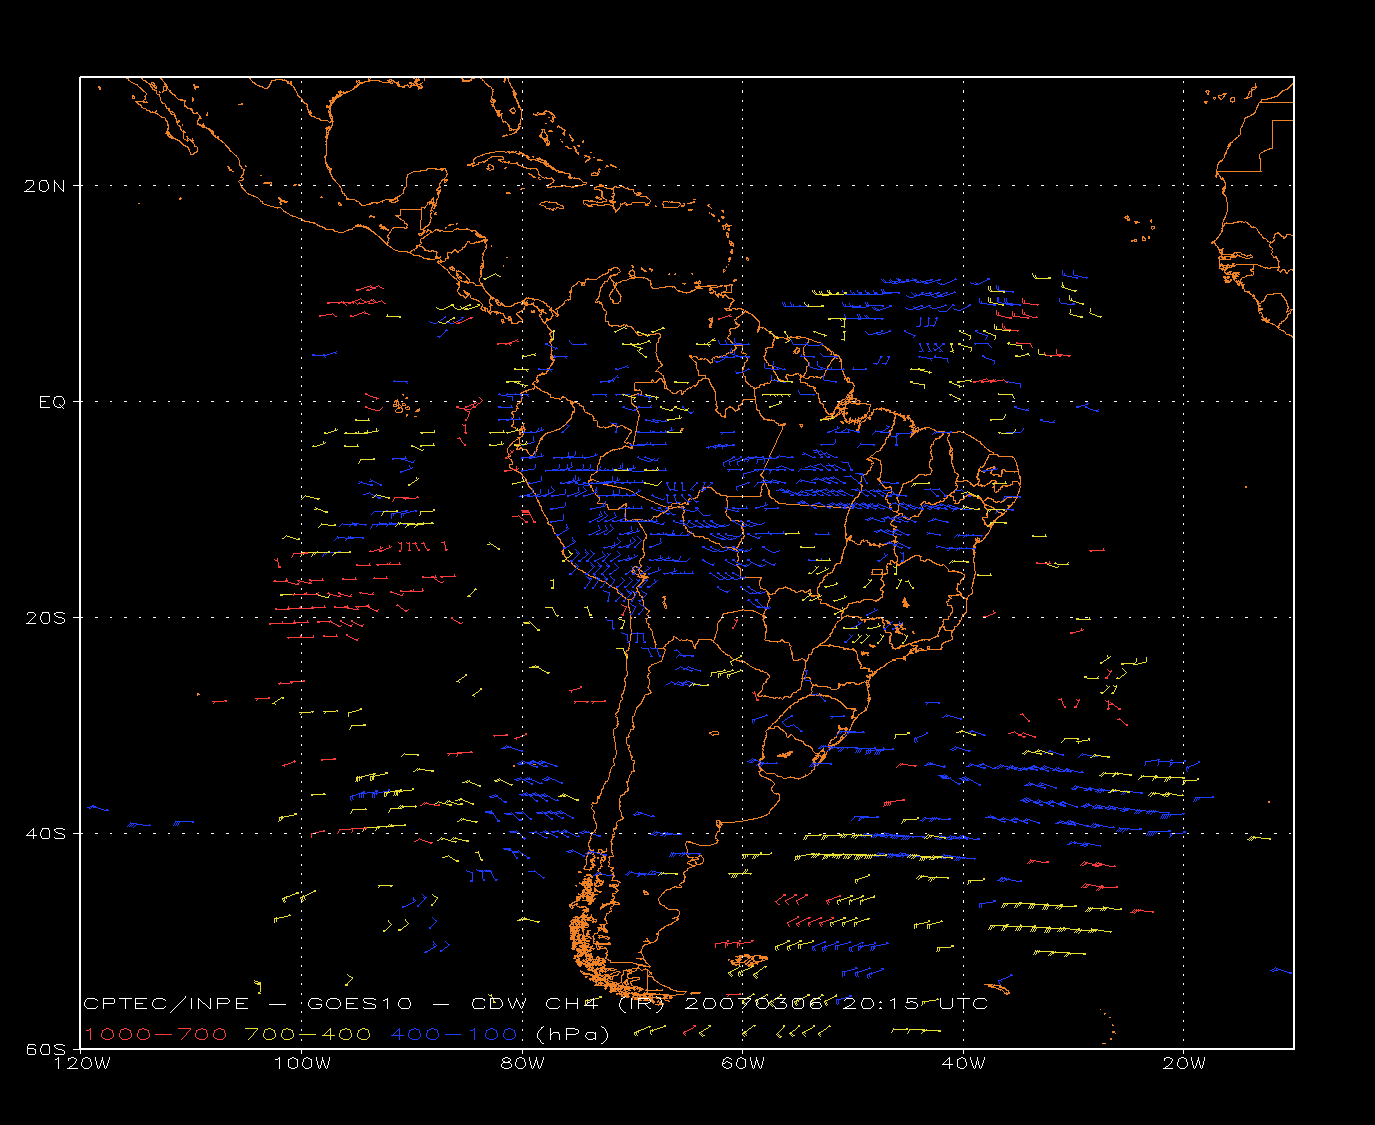Click the 80W longitude label
Screen dimensions: 1375x1125
coord(522,1063)
